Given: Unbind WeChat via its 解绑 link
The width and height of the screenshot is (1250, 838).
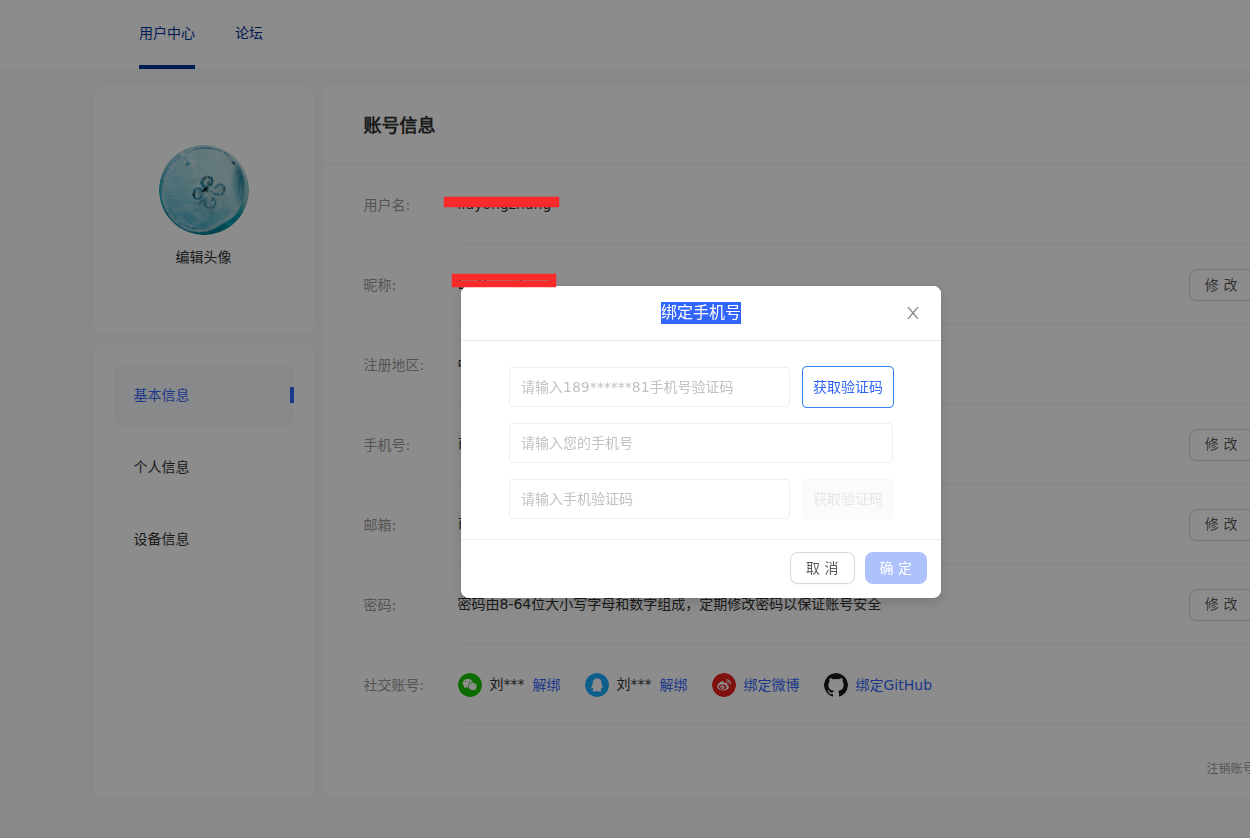Looking at the screenshot, I should pyautogui.click(x=546, y=685).
